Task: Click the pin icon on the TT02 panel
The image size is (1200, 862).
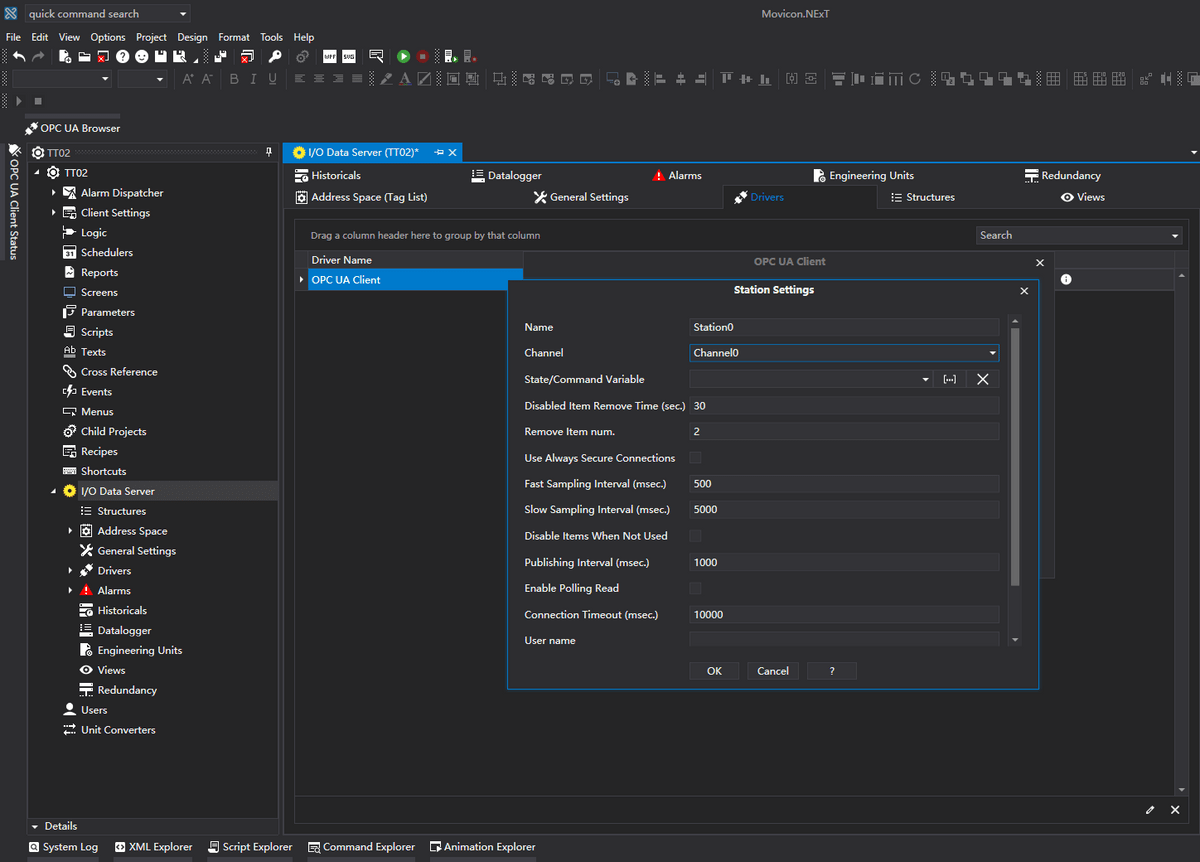Action: pyautogui.click(x=268, y=152)
